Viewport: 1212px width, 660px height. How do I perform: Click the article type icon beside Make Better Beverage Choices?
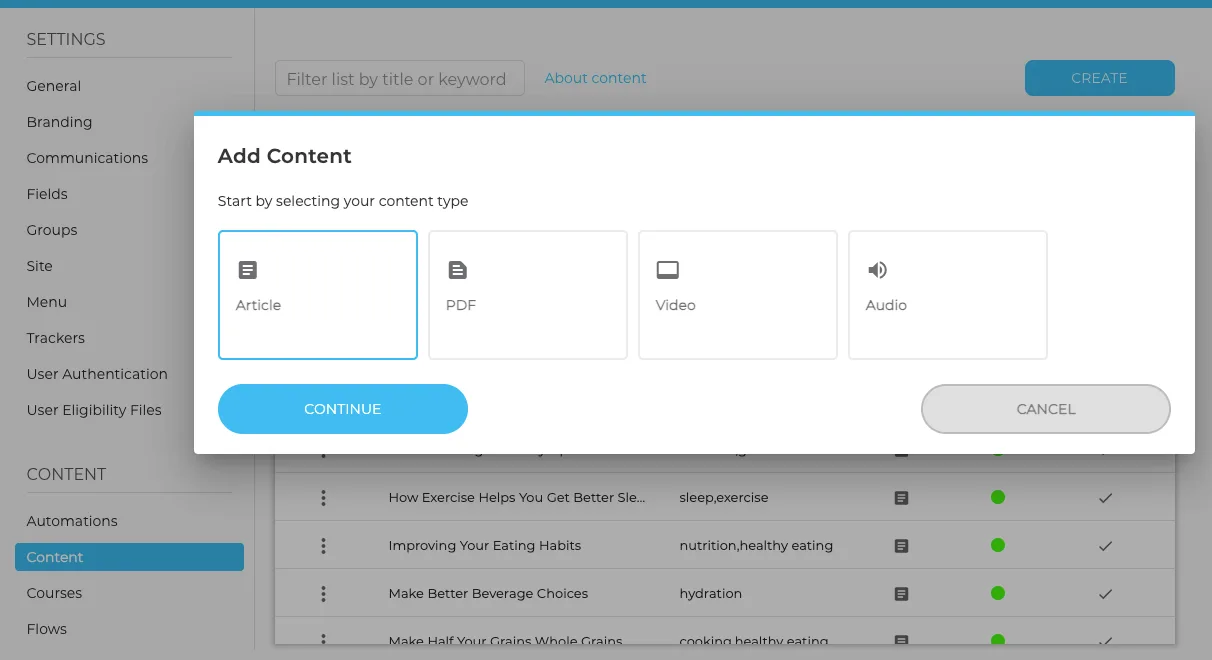tap(901, 594)
